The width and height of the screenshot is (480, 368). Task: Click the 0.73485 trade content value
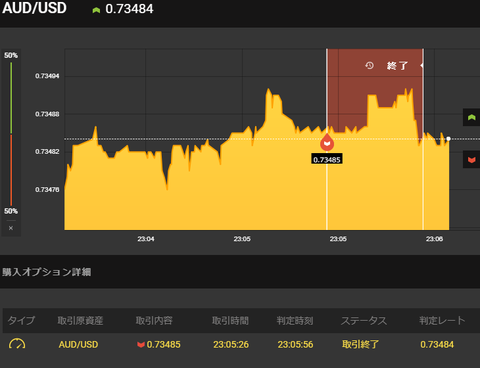[x=164, y=344]
